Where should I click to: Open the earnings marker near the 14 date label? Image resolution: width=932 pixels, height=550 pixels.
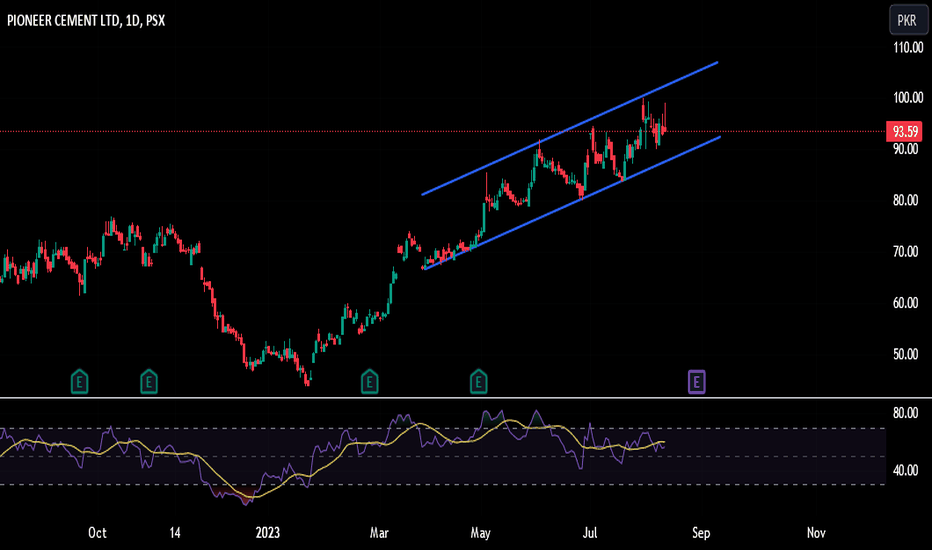pos(149,382)
